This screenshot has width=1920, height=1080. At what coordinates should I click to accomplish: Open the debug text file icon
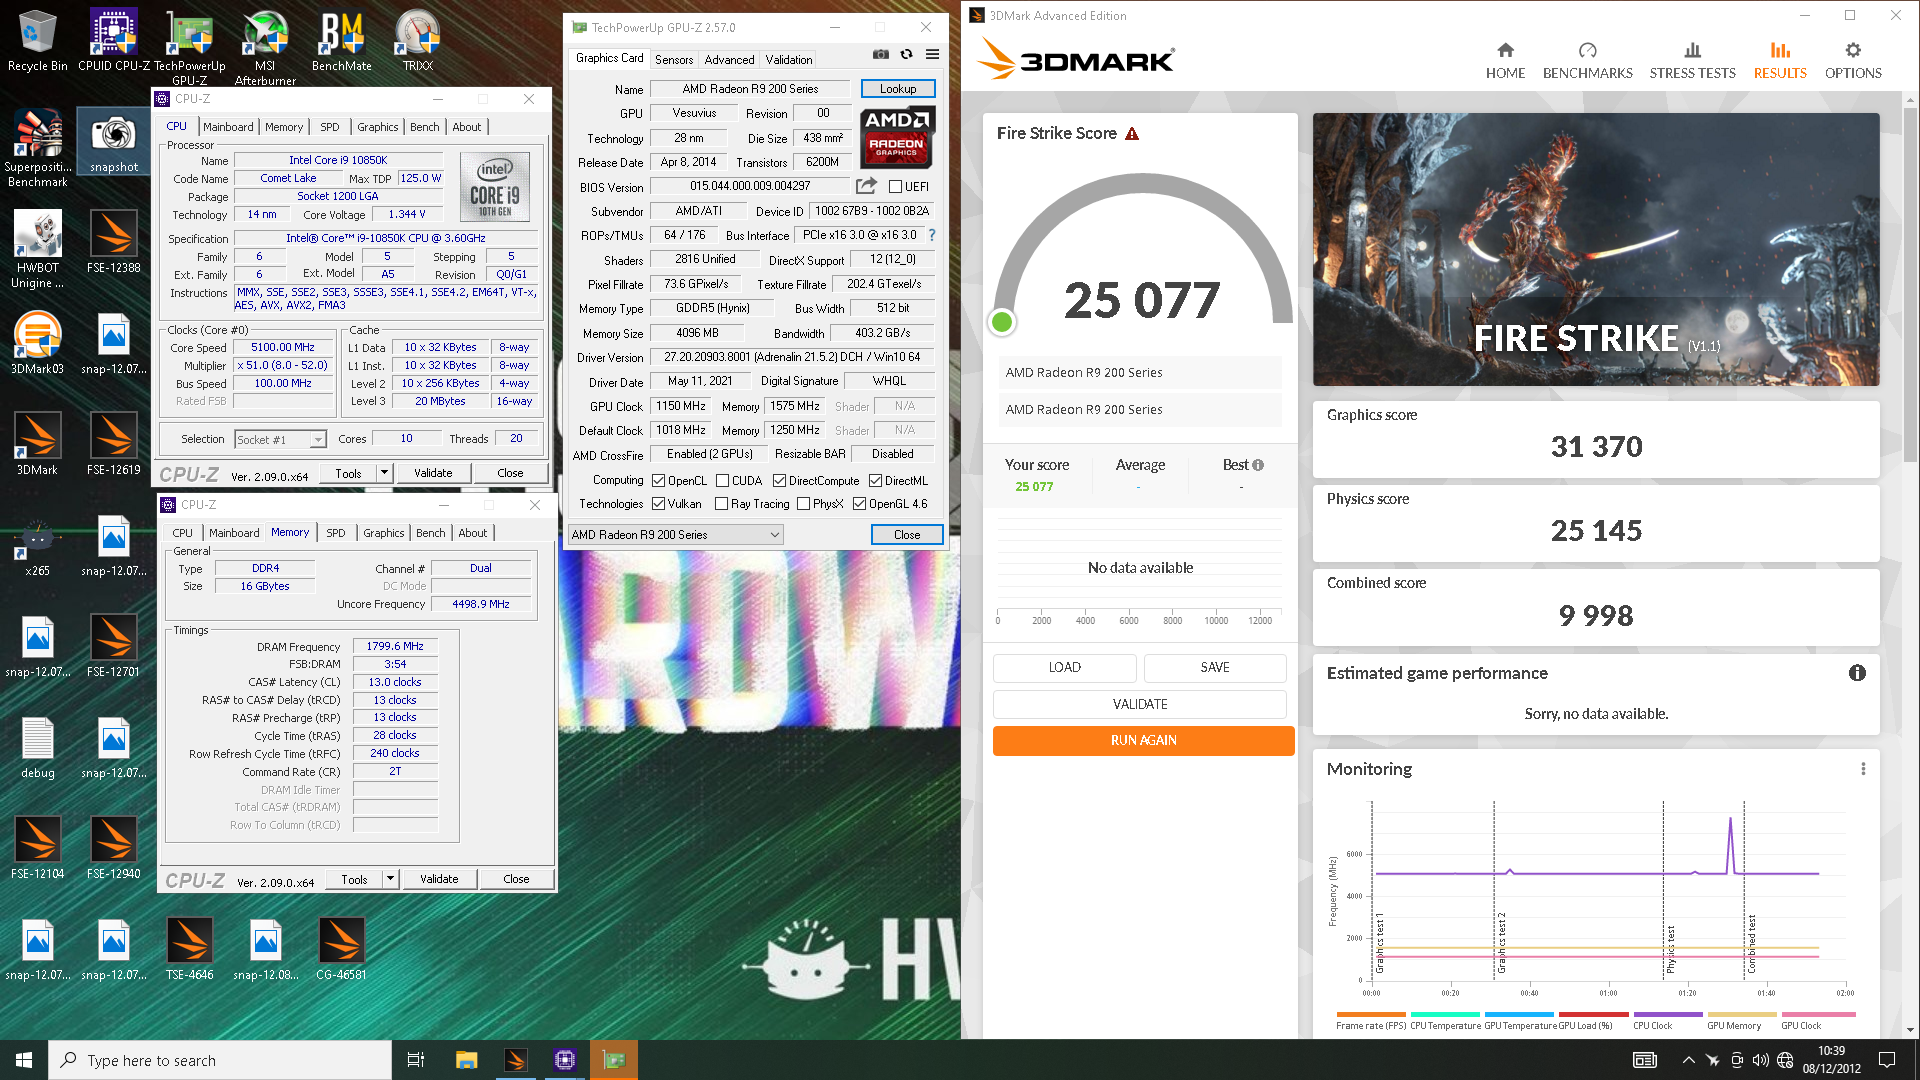[x=37, y=747]
